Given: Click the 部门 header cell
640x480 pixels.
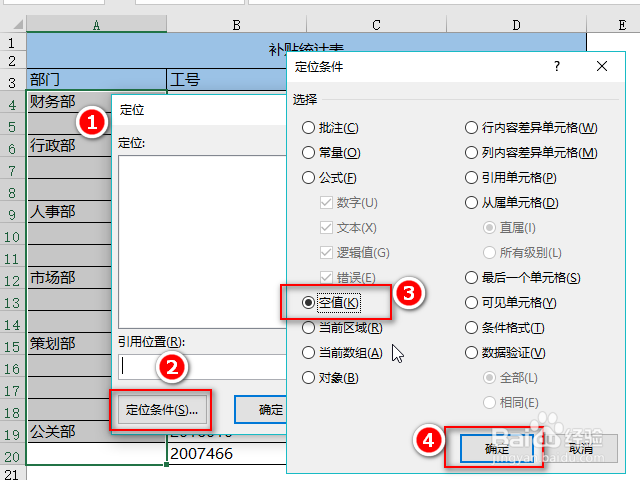Looking at the screenshot, I should coord(96,79).
